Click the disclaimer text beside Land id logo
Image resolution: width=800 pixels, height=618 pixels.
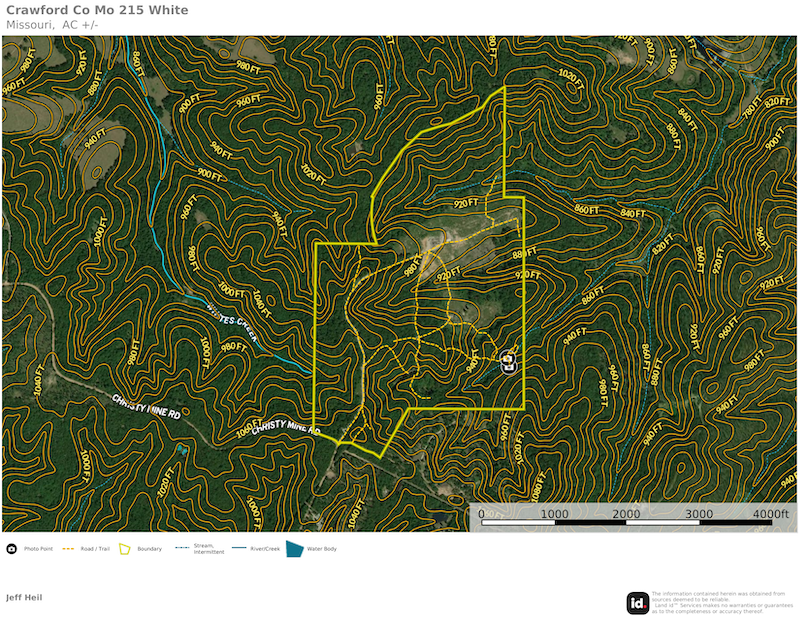pyautogui.click(x=718, y=602)
